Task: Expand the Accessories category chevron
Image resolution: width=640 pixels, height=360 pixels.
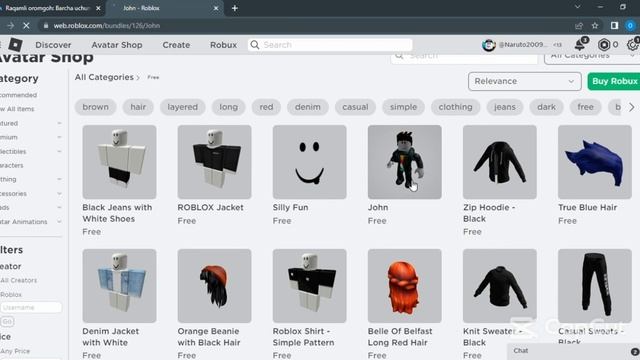Action: click(x=59, y=193)
